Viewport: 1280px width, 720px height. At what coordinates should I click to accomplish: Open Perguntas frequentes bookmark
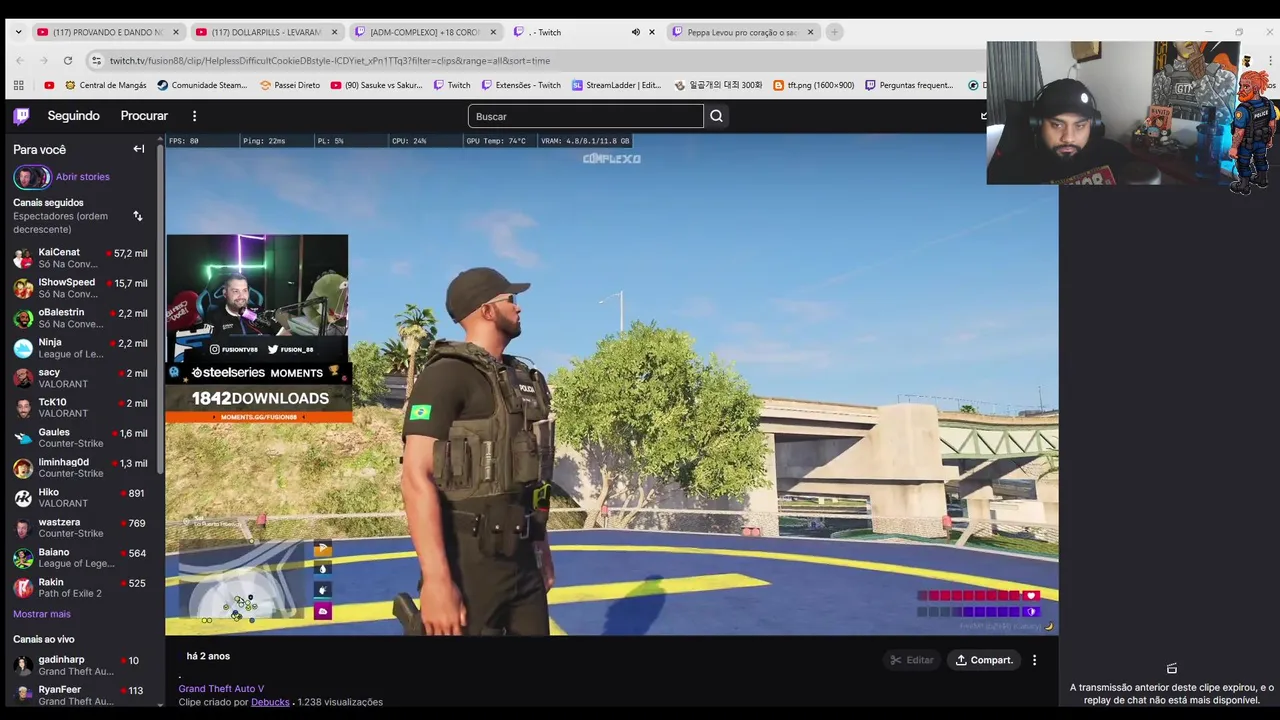pyautogui.click(x=909, y=85)
